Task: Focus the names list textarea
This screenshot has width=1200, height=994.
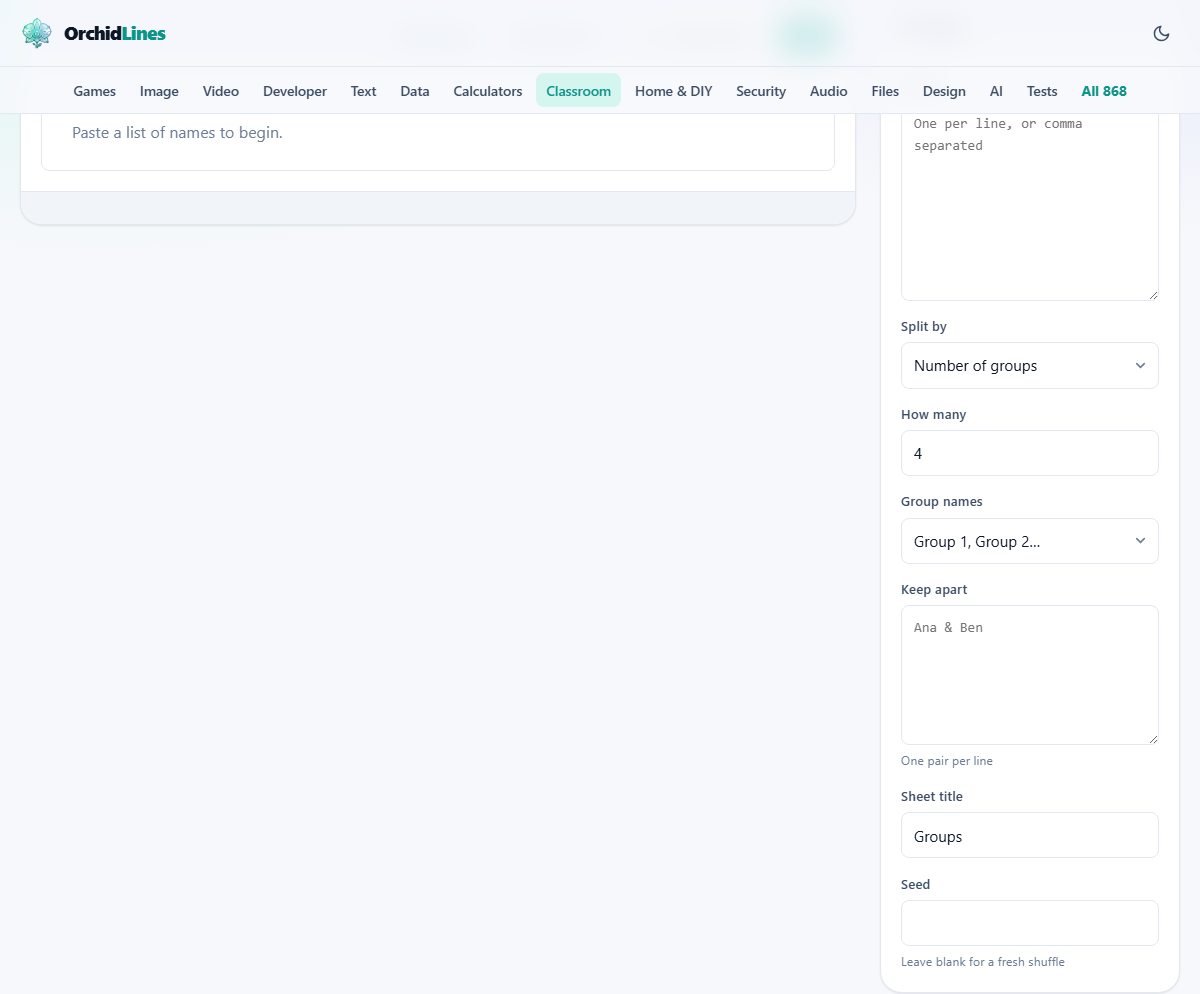Action: (1030, 205)
